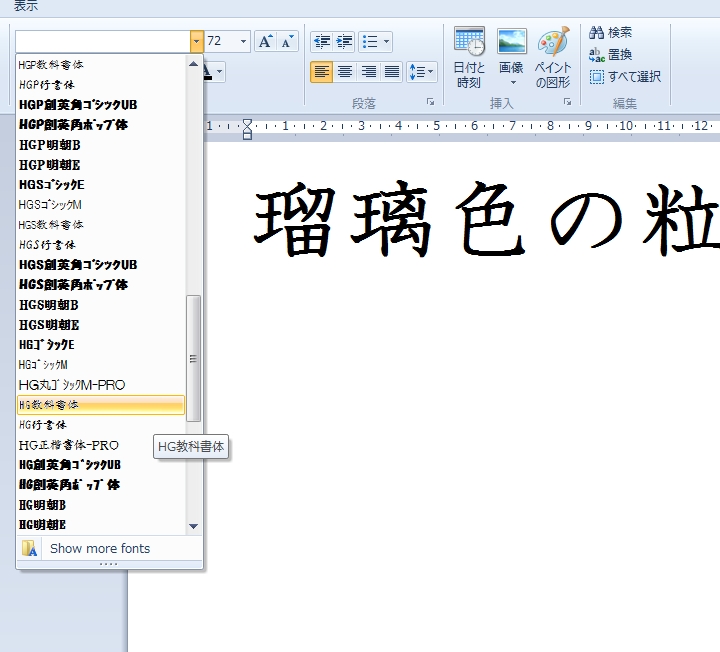Screen dimensions: 720x652
Task: Align text left
Action: click(321, 72)
